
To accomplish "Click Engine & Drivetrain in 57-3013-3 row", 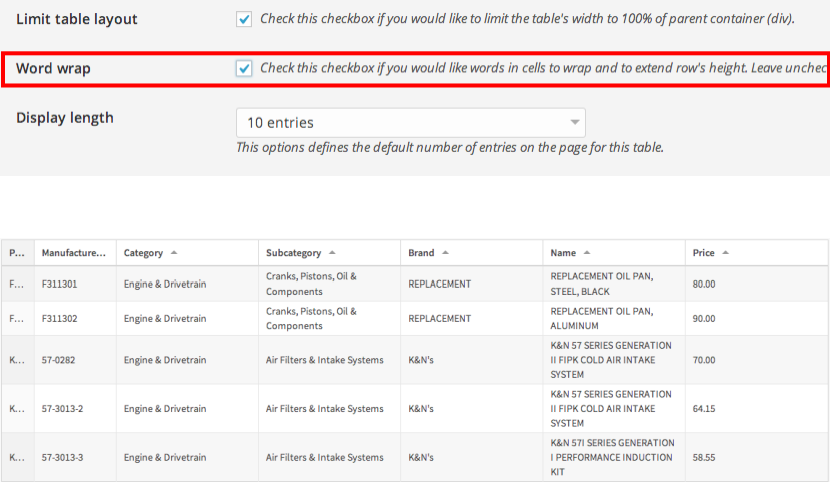I will click(165, 457).
